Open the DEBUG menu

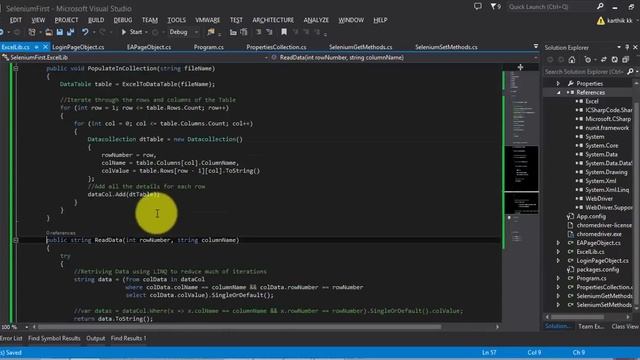pos(122,20)
